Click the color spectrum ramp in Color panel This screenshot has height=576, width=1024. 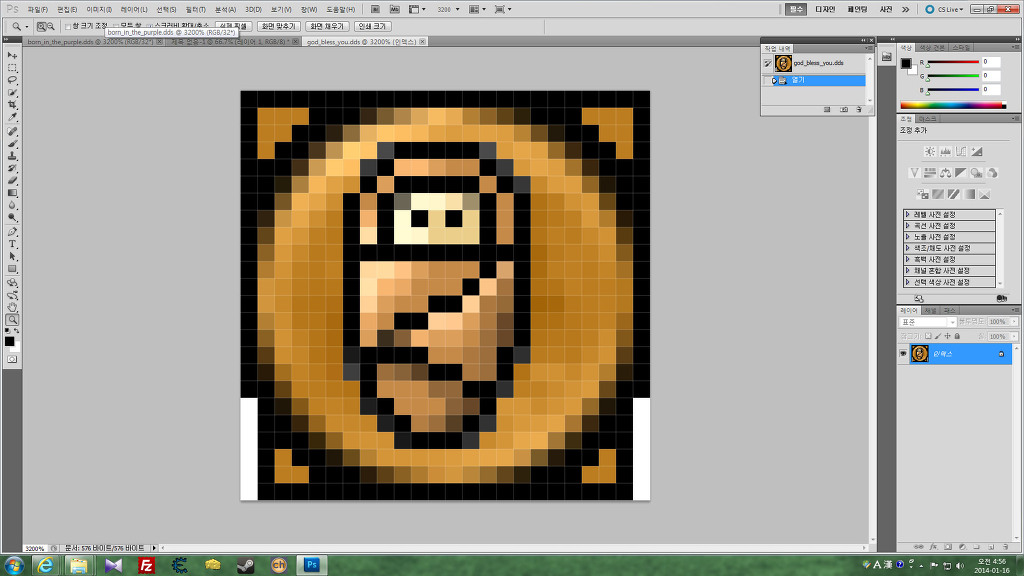pos(952,104)
